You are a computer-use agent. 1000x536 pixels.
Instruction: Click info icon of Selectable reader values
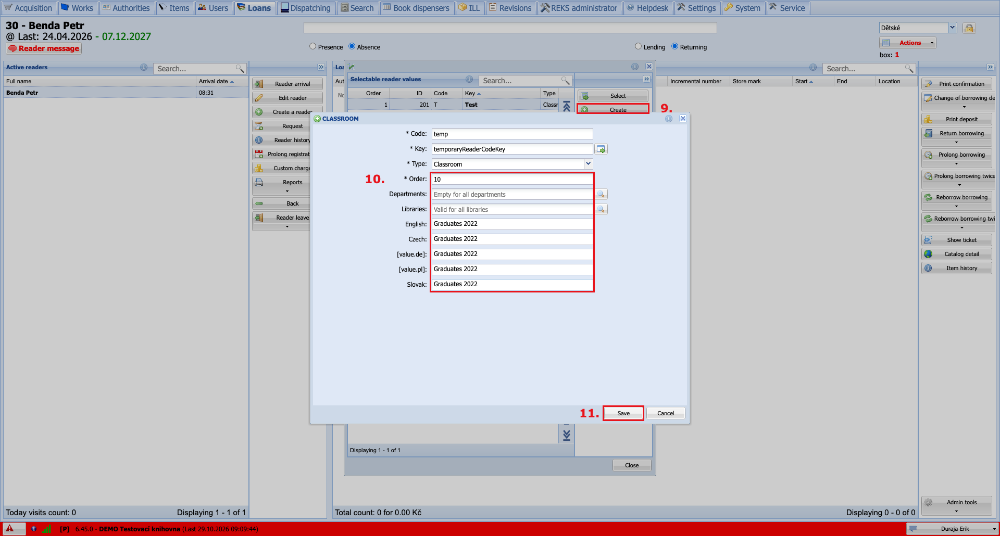point(469,80)
